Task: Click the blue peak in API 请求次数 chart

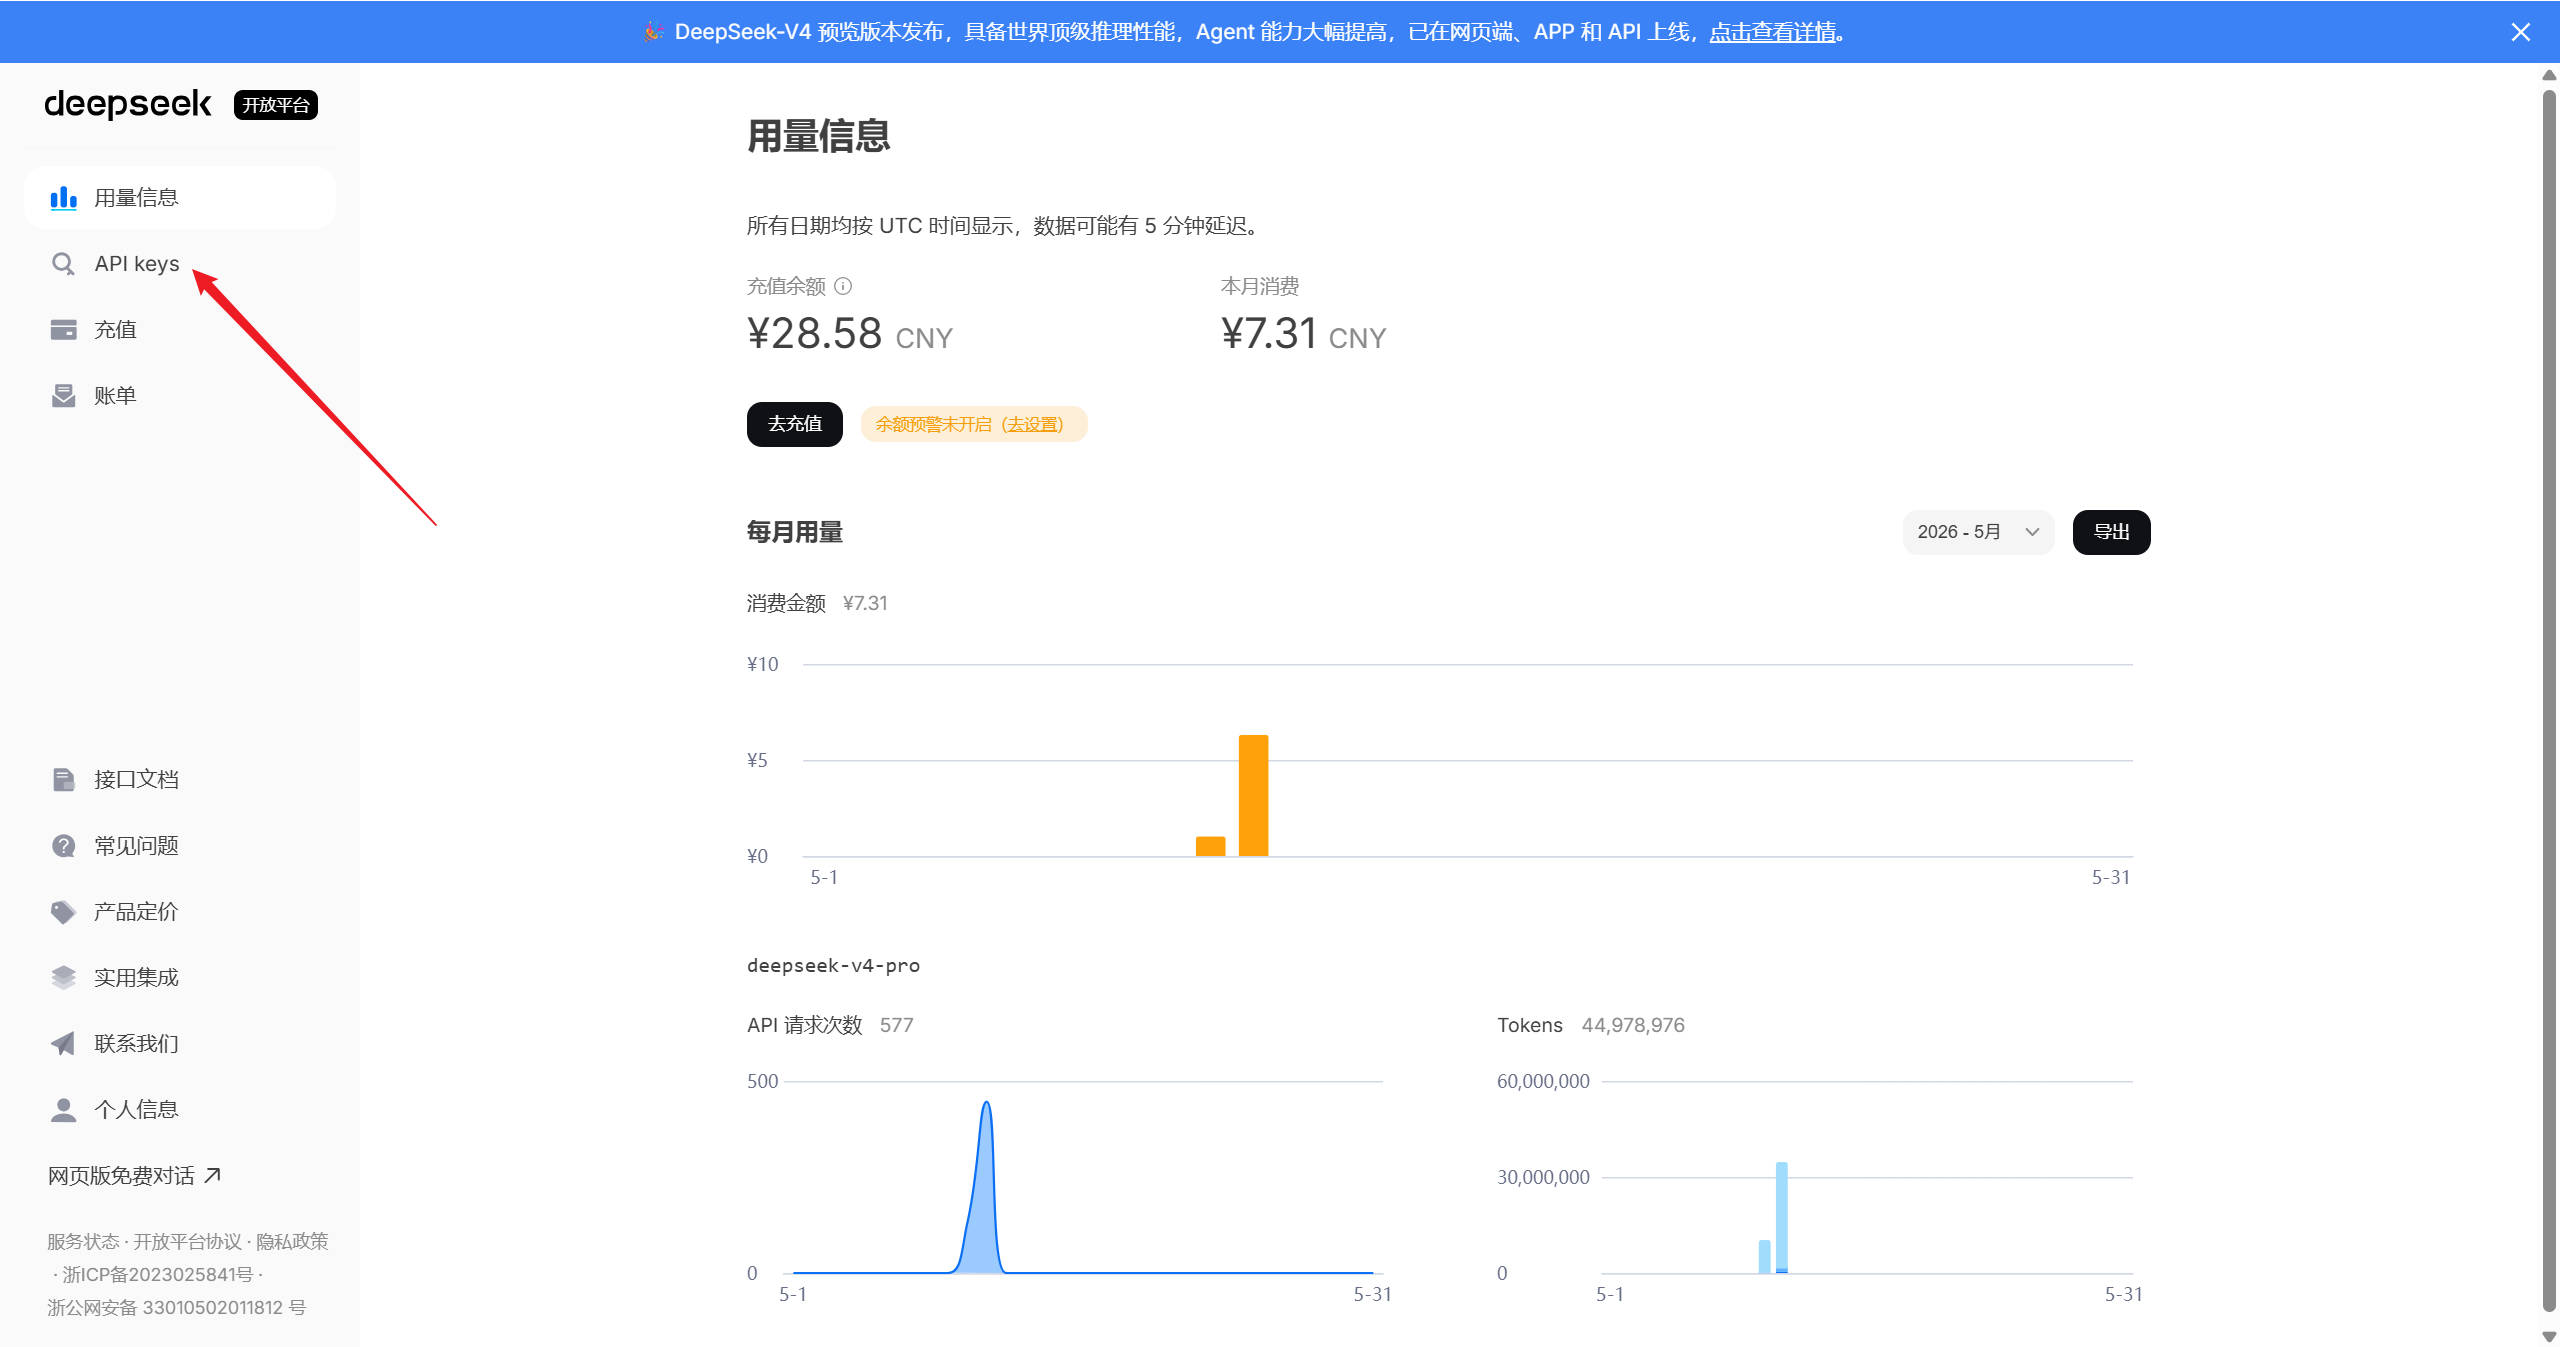Action: tap(985, 1190)
